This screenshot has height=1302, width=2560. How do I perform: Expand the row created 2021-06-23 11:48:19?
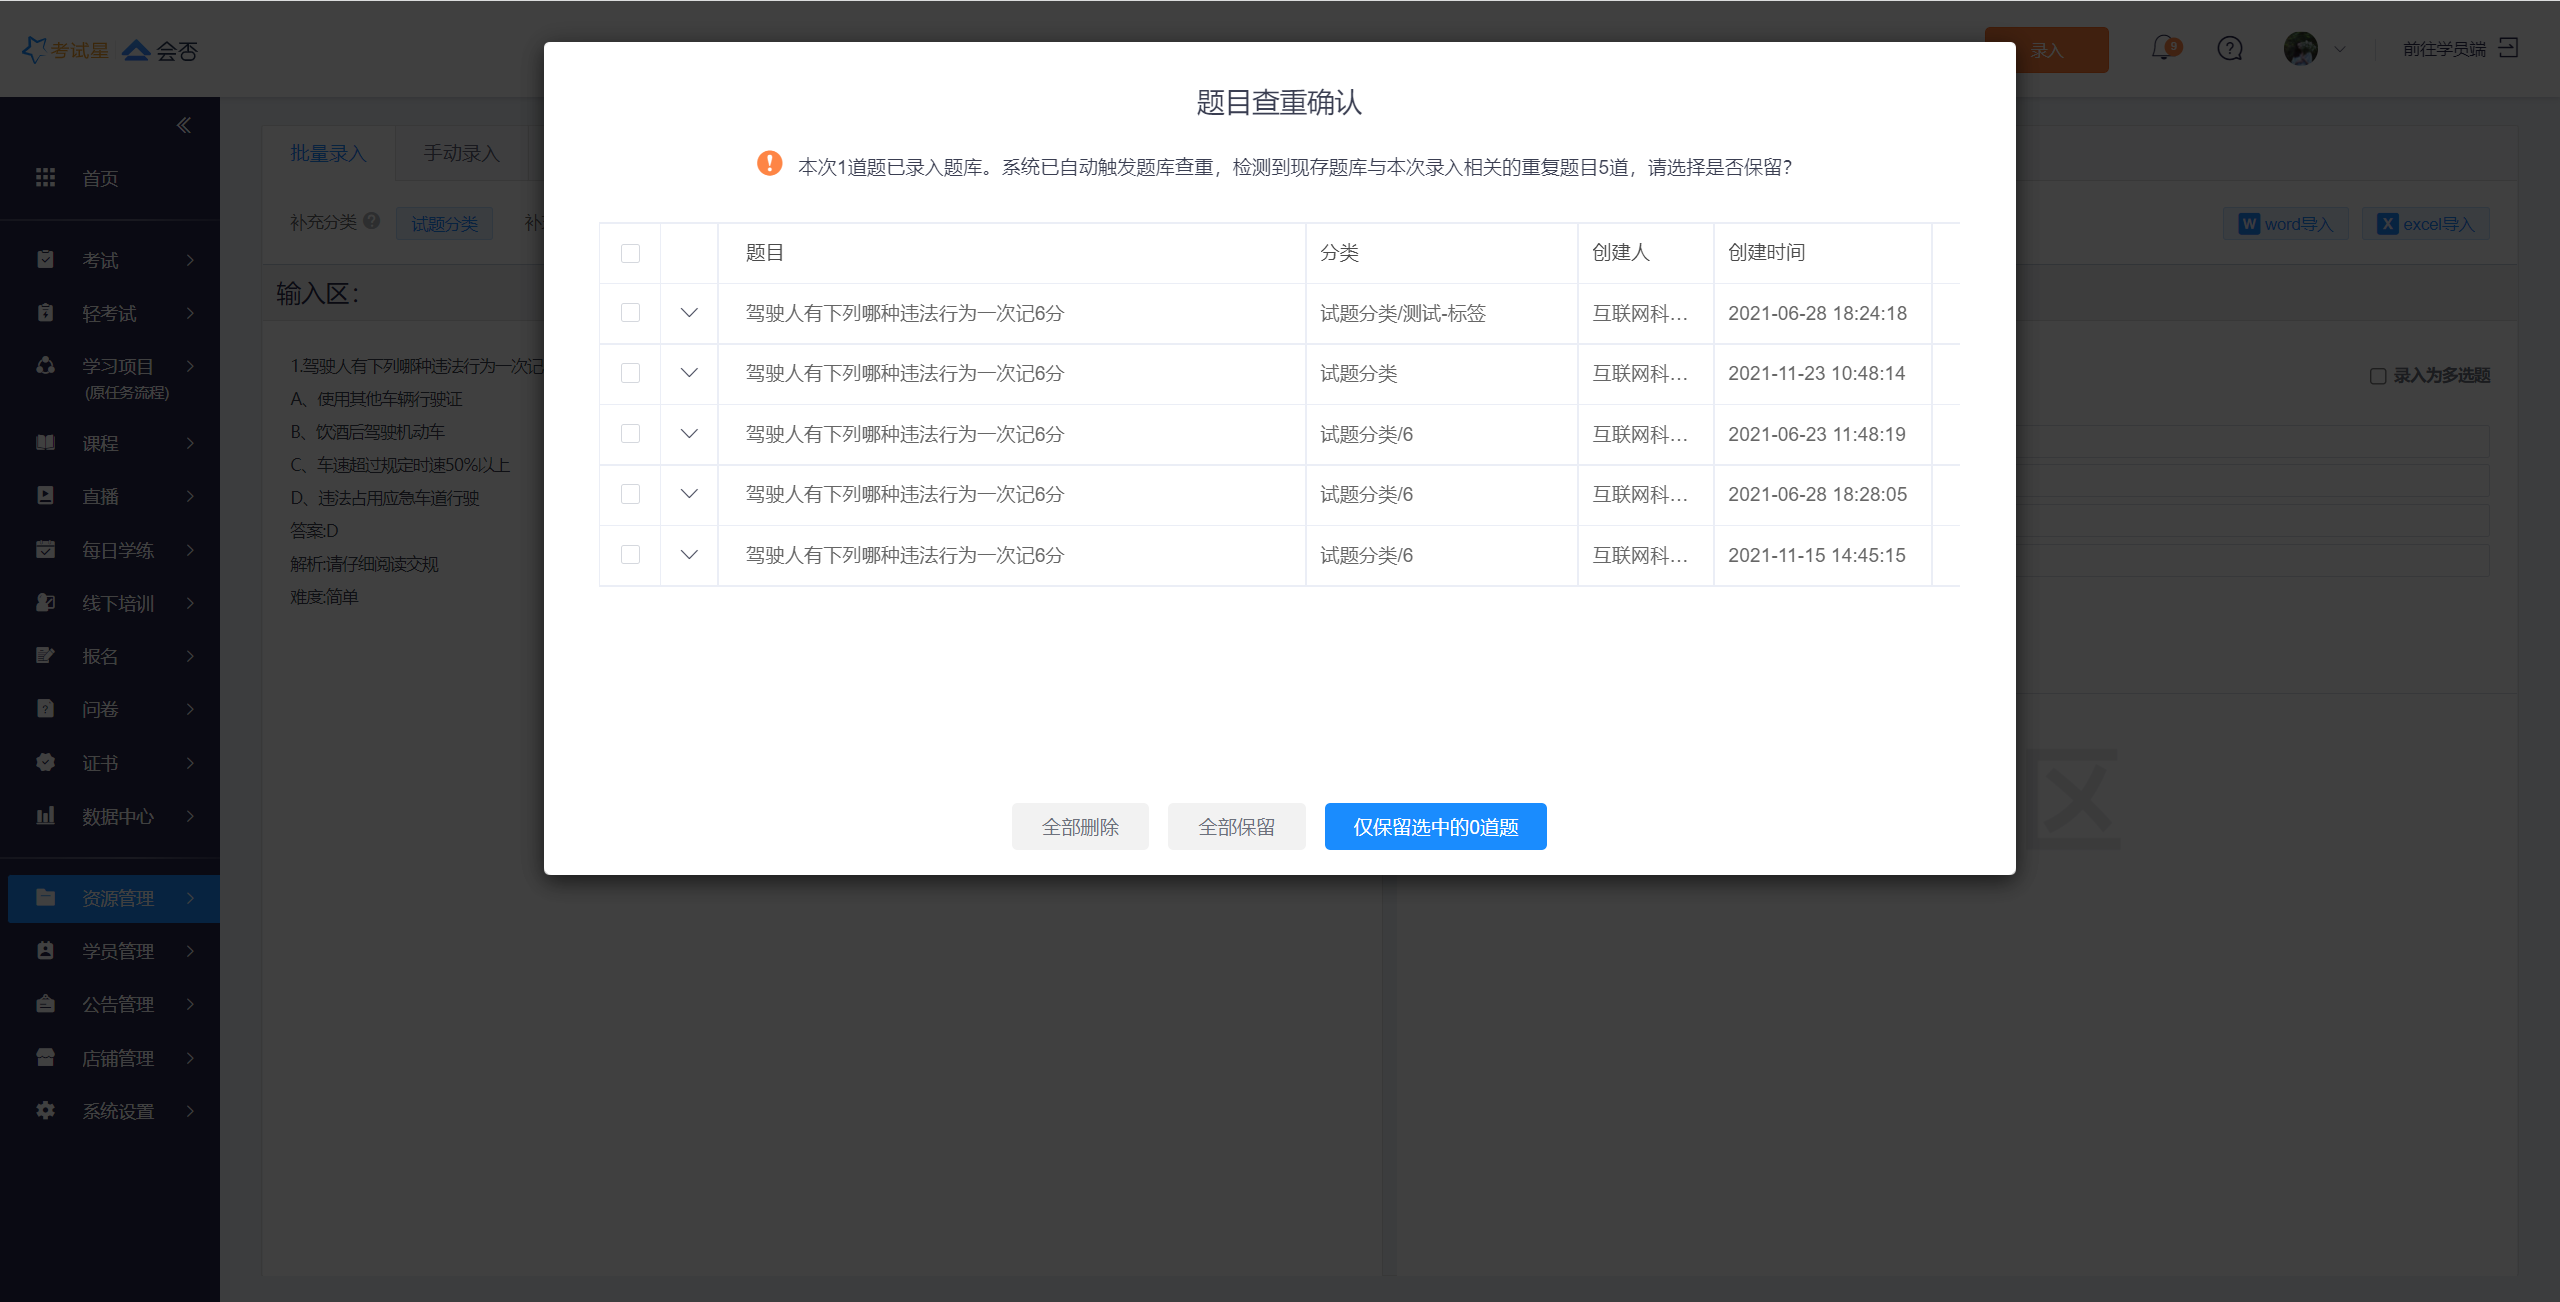[689, 434]
